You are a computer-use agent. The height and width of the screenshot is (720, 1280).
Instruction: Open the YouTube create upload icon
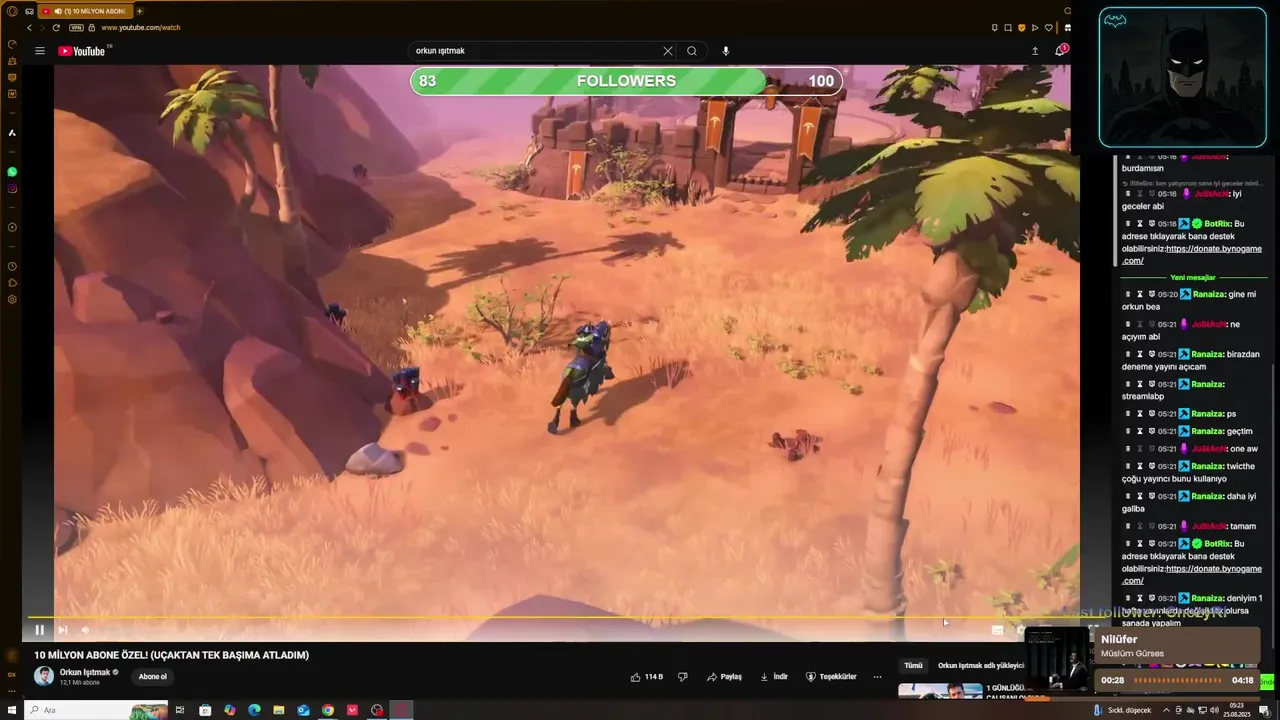click(x=1035, y=51)
